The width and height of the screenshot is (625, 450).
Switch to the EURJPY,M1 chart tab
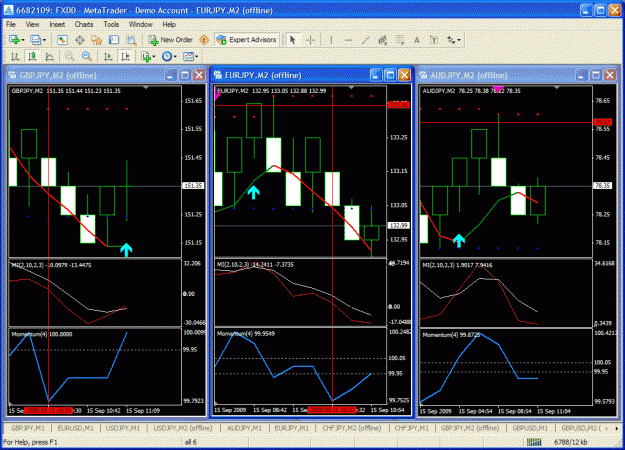[x=291, y=428]
